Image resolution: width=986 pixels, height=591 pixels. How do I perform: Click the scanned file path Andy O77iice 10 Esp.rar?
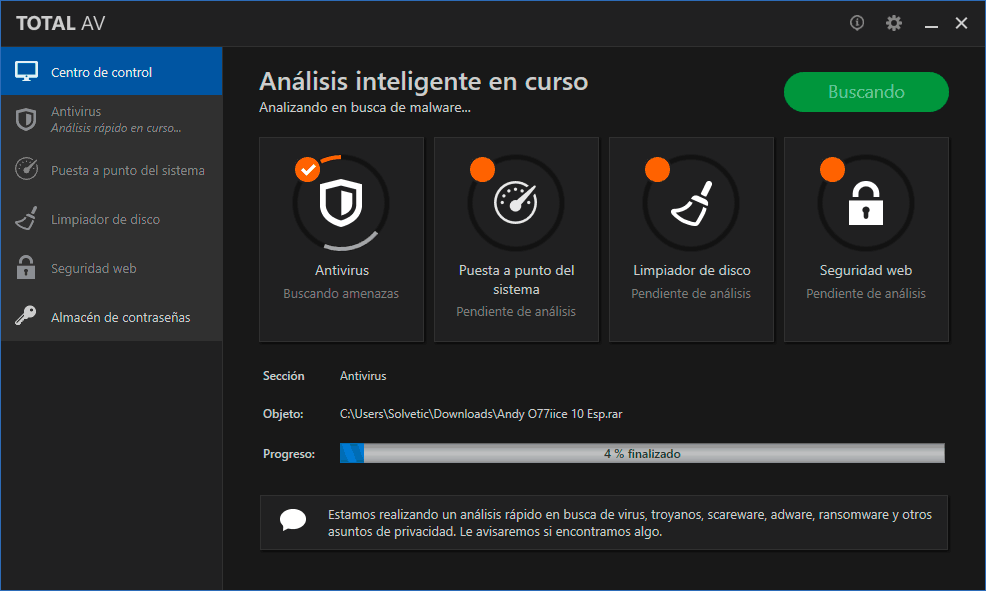pyautogui.click(x=481, y=414)
